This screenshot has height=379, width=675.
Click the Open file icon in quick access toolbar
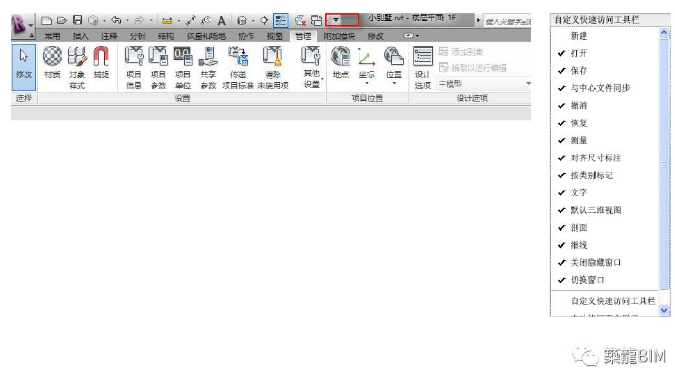click(x=62, y=20)
